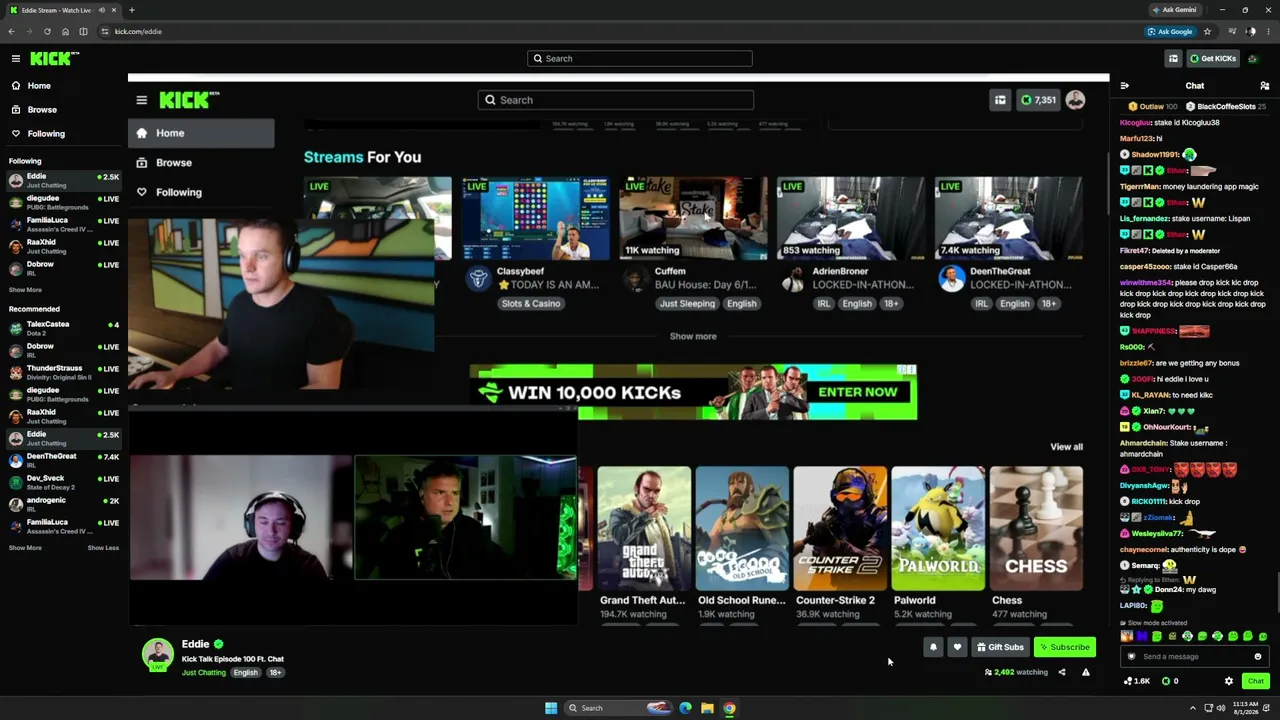Collapse the chat panel with arrow icon
The height and width of the screenshot is (720, 1280).
pos(1125,86)
